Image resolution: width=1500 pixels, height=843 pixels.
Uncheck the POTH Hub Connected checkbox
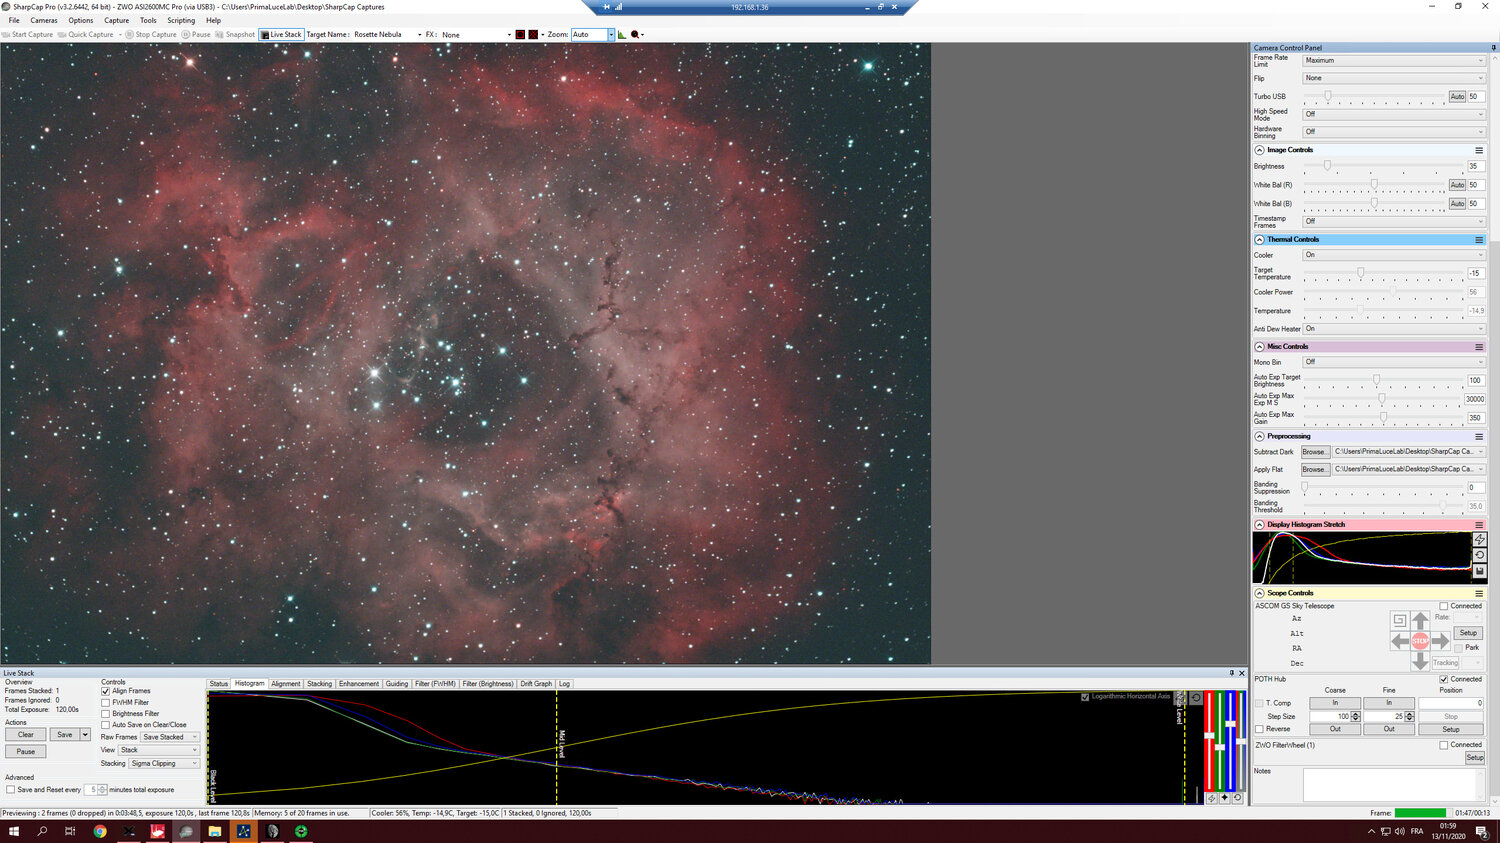click(x=1444, y=679)
